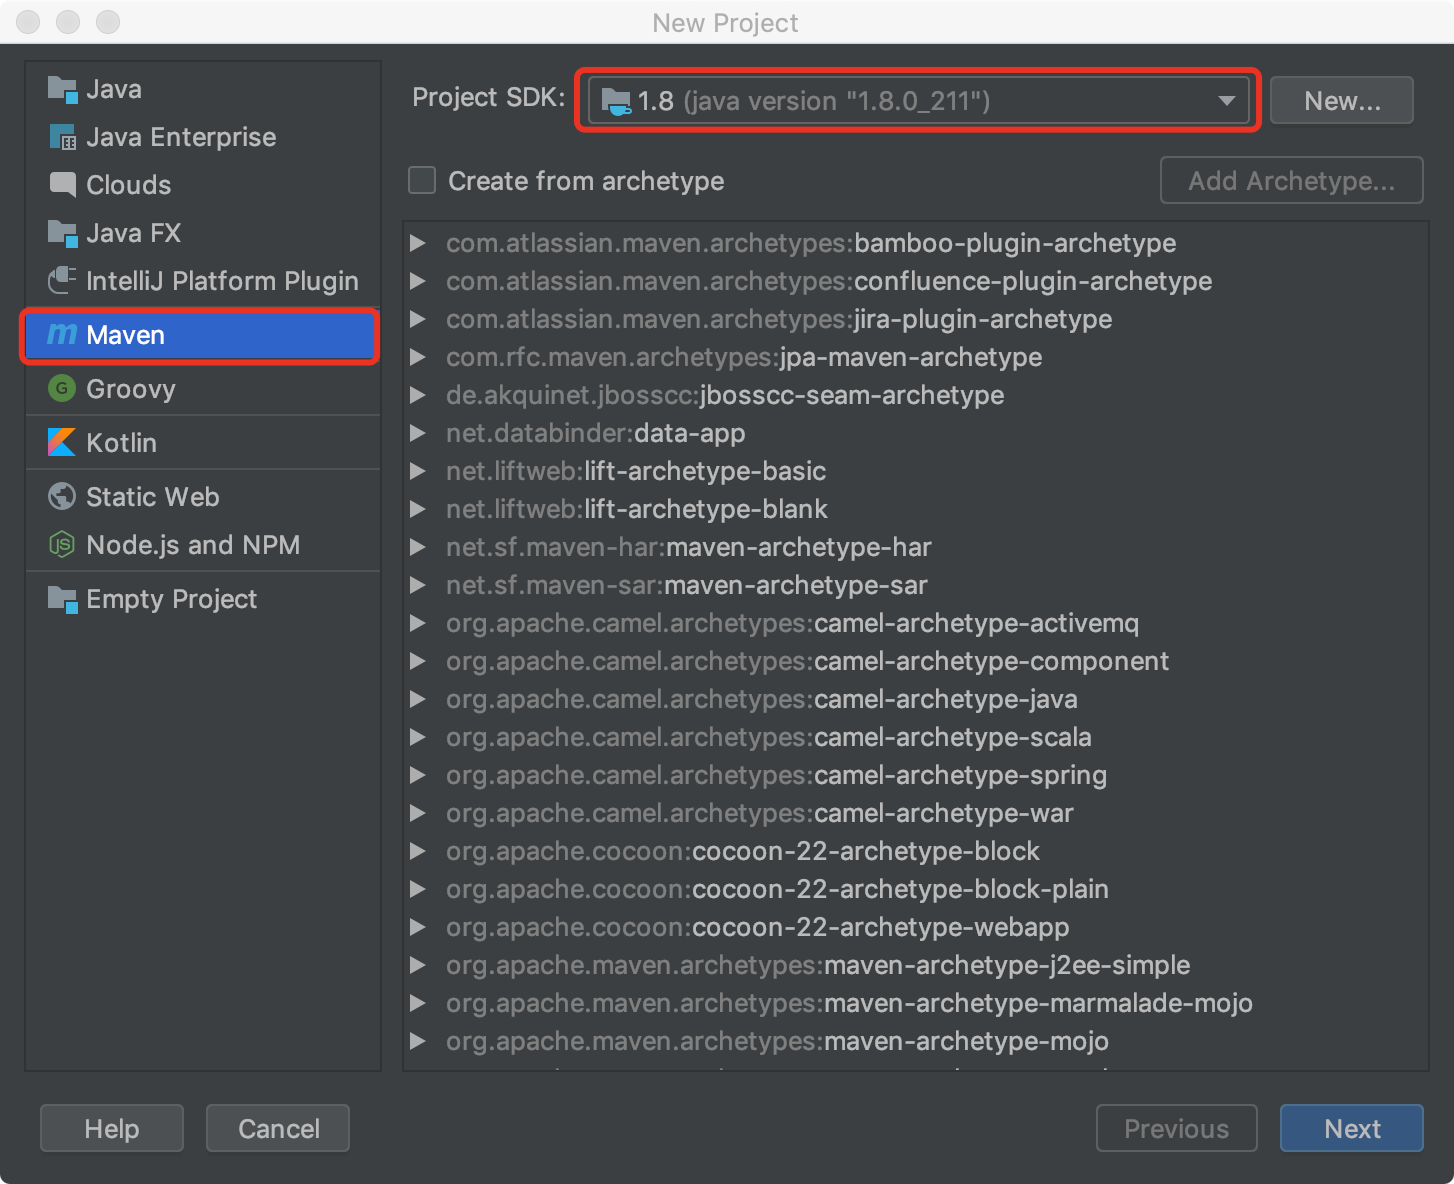Click the IntelliJ Platform Plugin icon

pos(62,281)
